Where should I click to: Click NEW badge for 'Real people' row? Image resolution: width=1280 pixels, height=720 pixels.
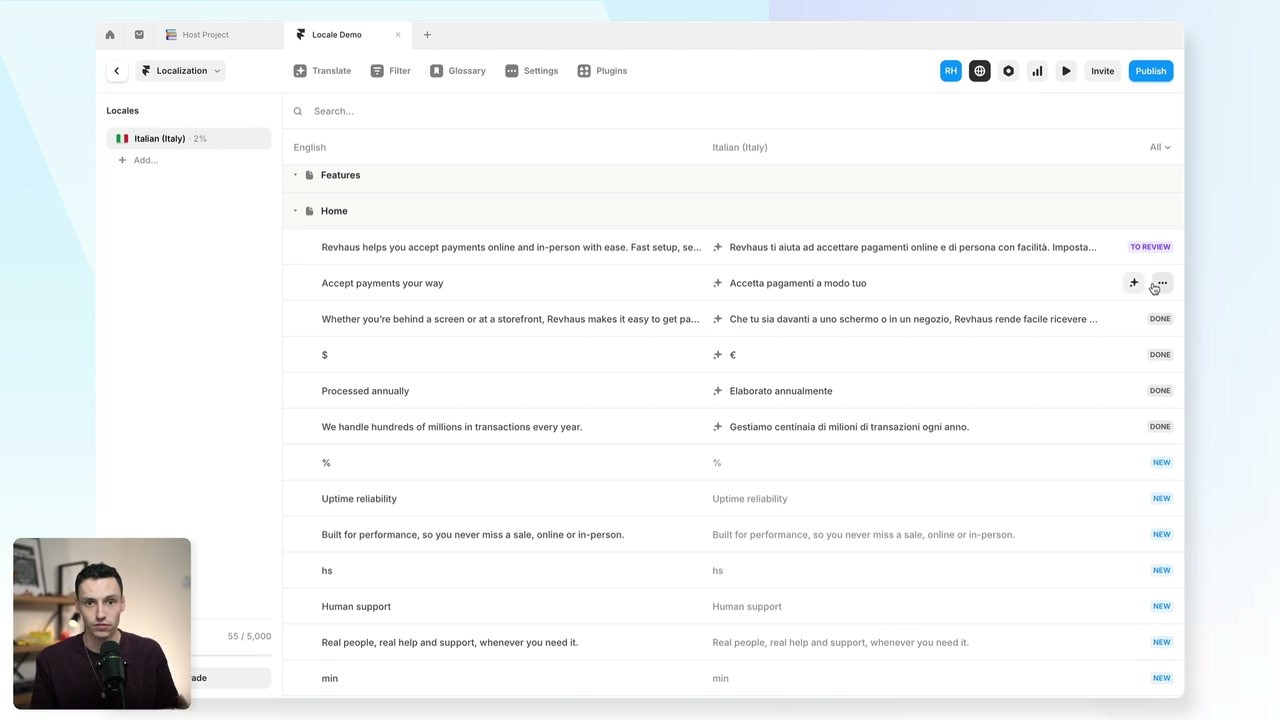(1161, 643)
